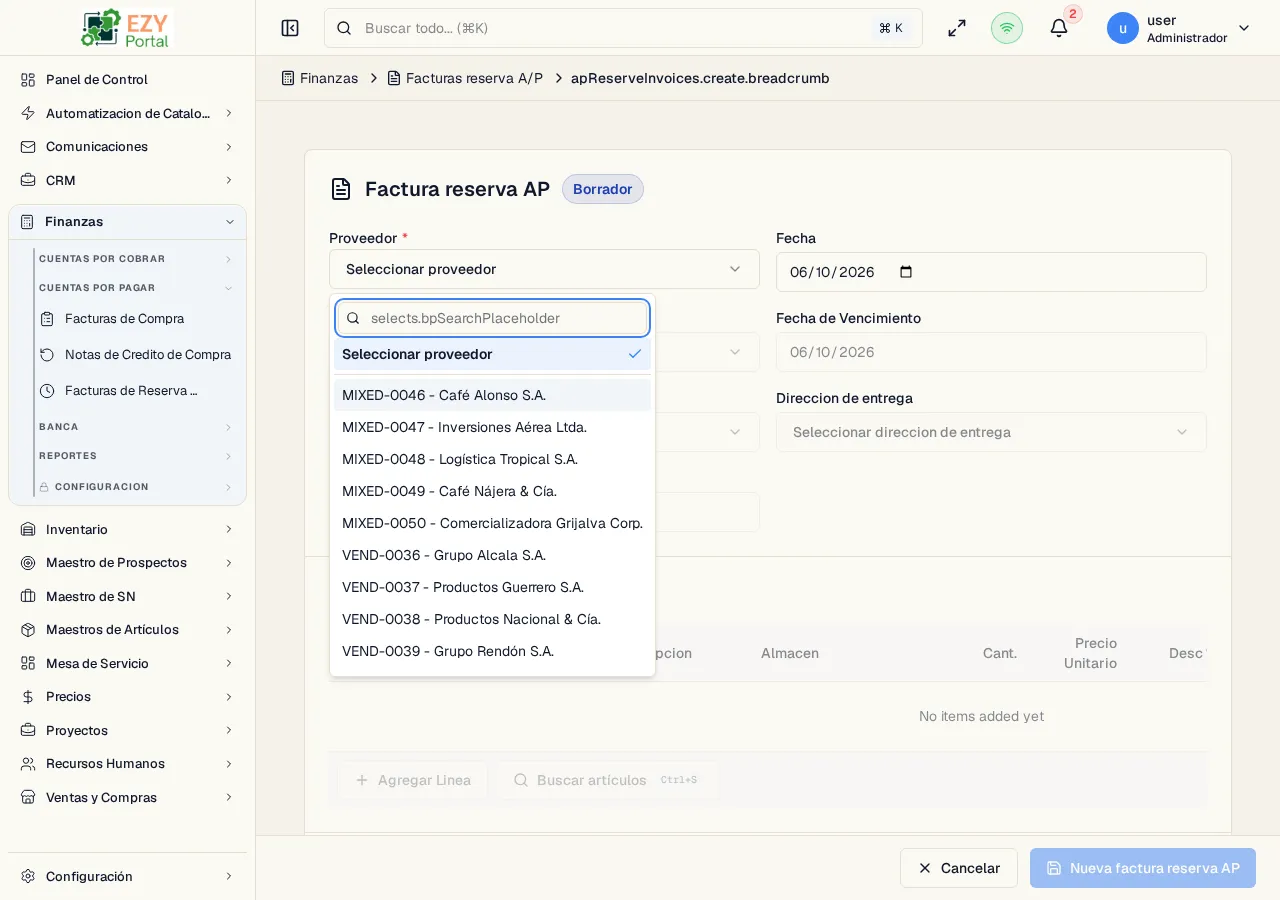
Task: Click the Agregar Linea button
Action: tap(412, 780)
